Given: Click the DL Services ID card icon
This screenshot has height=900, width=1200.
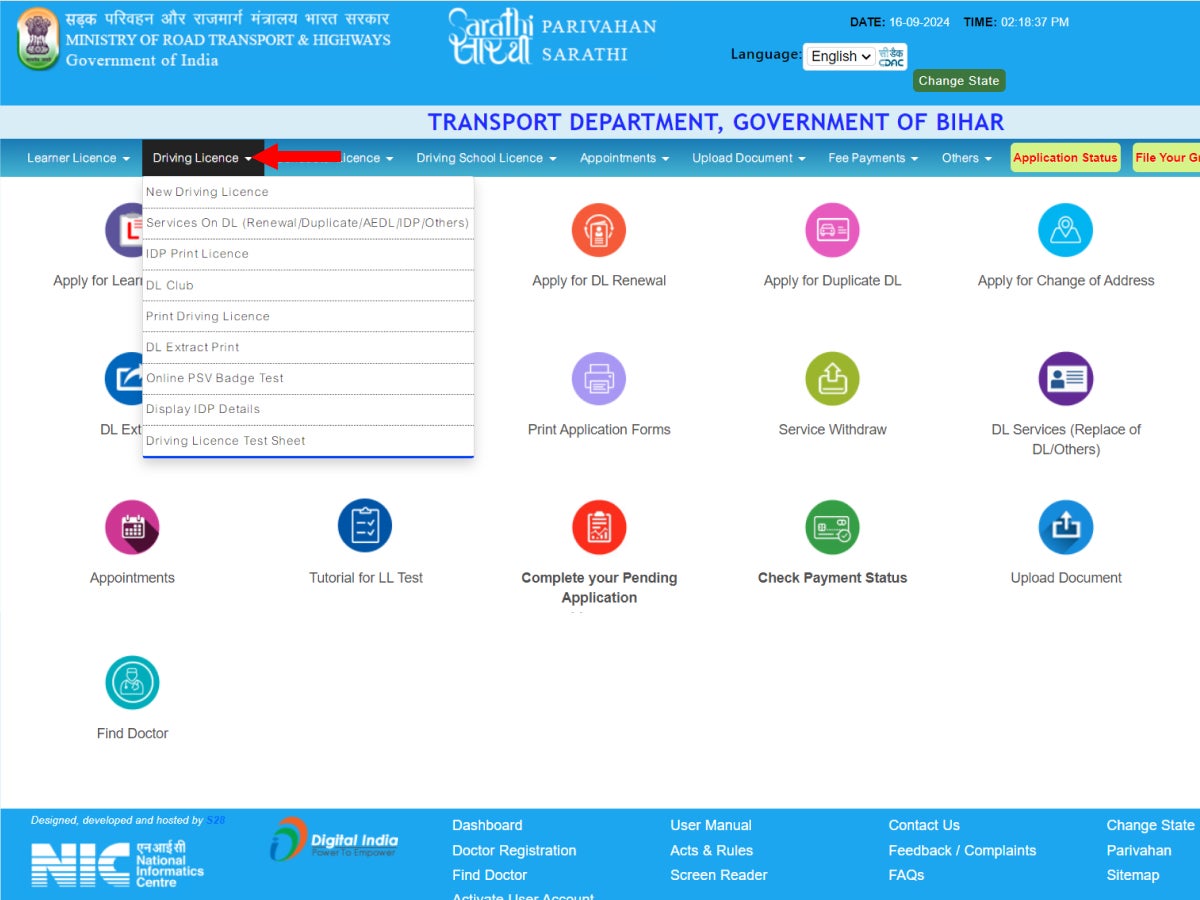Looking at the screenshot, I should (1065, 379).
